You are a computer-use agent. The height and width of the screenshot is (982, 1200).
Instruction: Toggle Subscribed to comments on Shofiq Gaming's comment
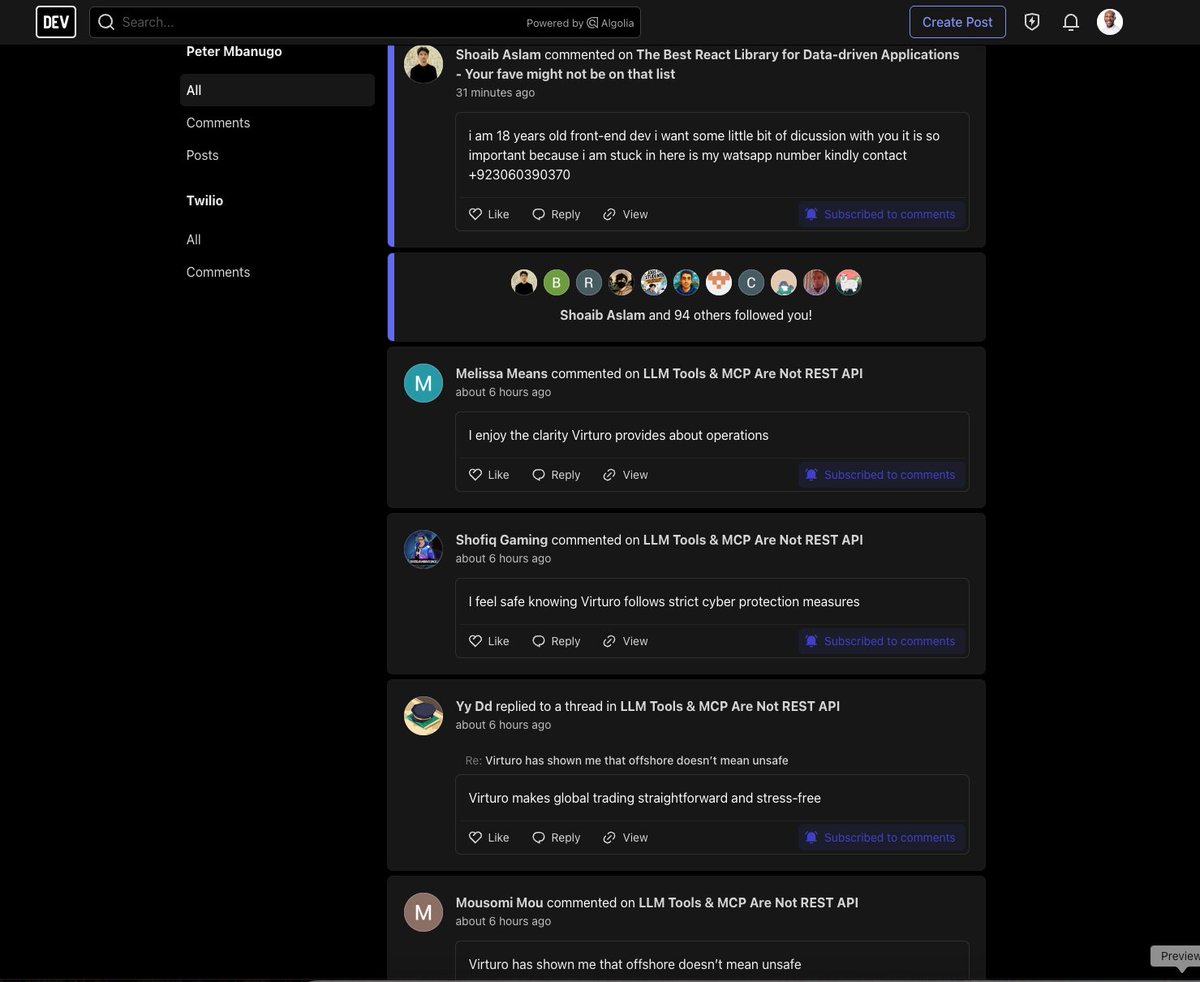[x=882, y=641]
